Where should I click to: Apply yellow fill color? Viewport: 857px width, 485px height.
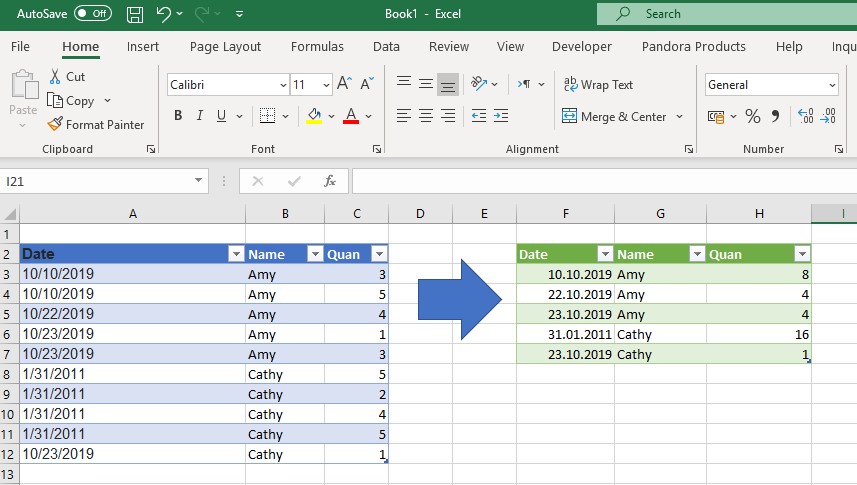tap(314, 115)
